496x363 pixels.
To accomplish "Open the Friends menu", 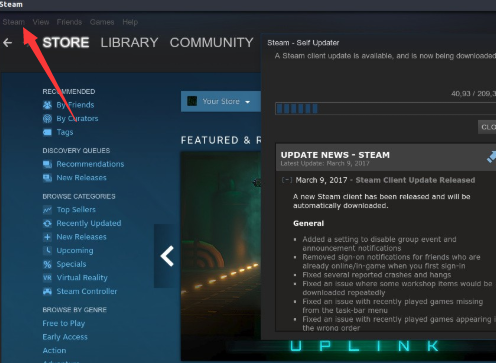I will click(x=69, y=22).
